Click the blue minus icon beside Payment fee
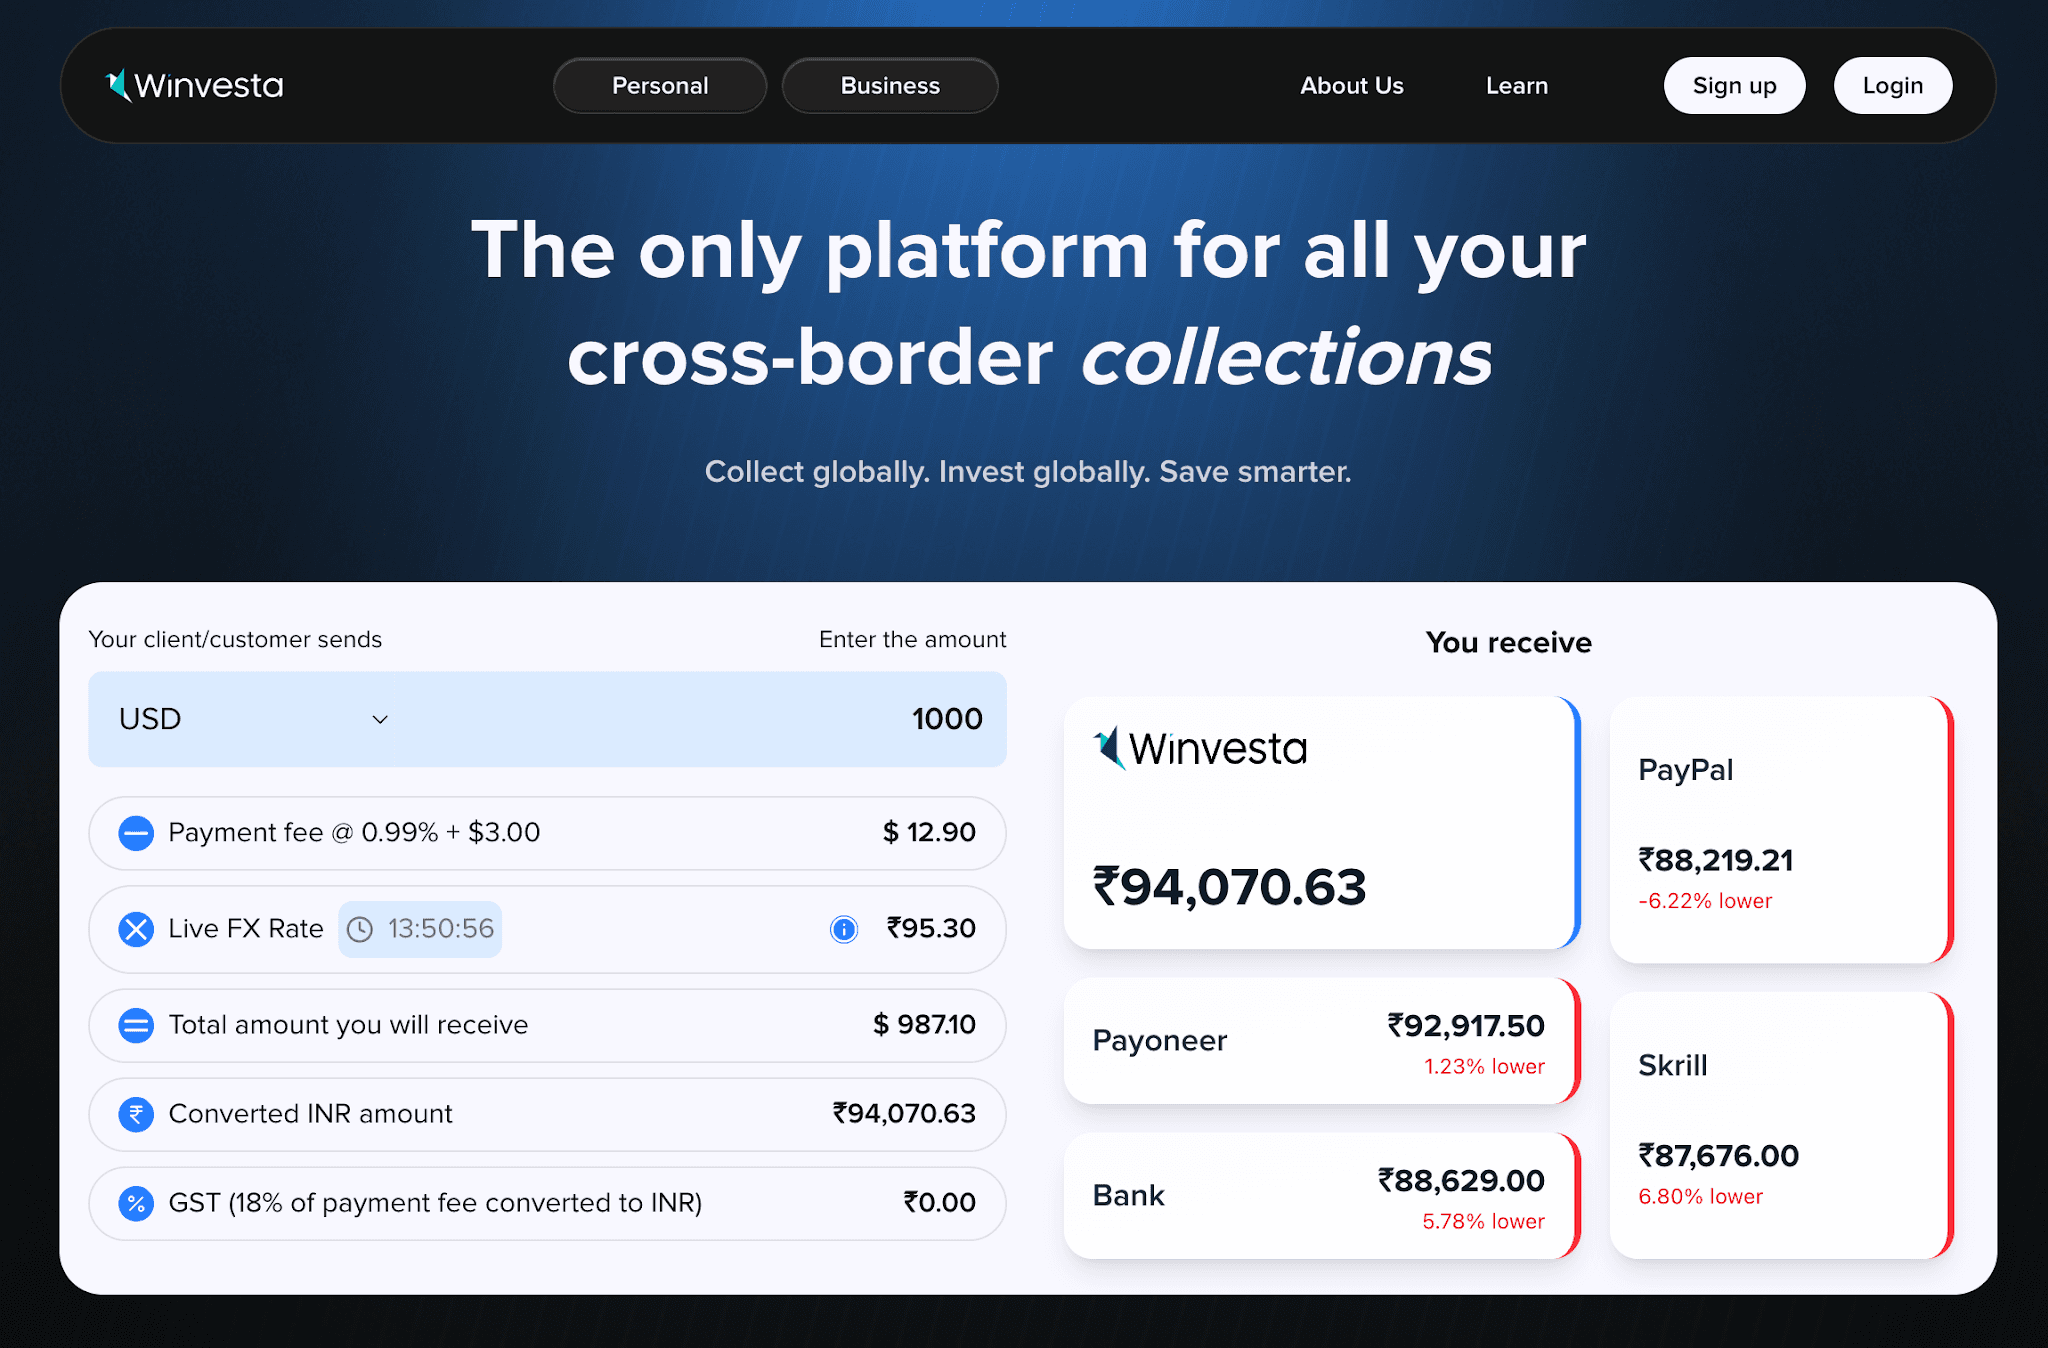The width and height of the screenshot is (2048, 1348). click(136, 833)
